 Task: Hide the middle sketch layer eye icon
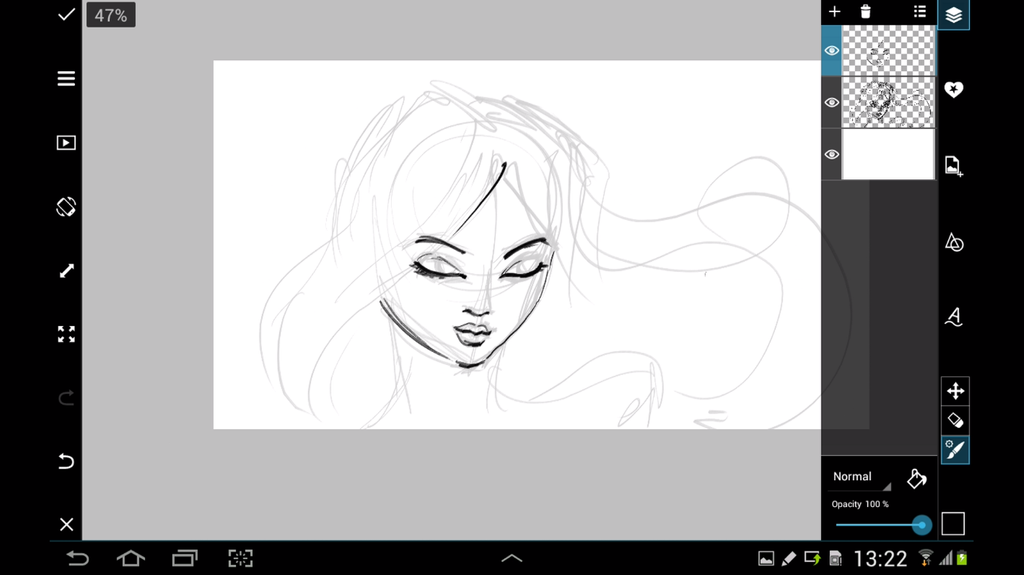point(831,103)
